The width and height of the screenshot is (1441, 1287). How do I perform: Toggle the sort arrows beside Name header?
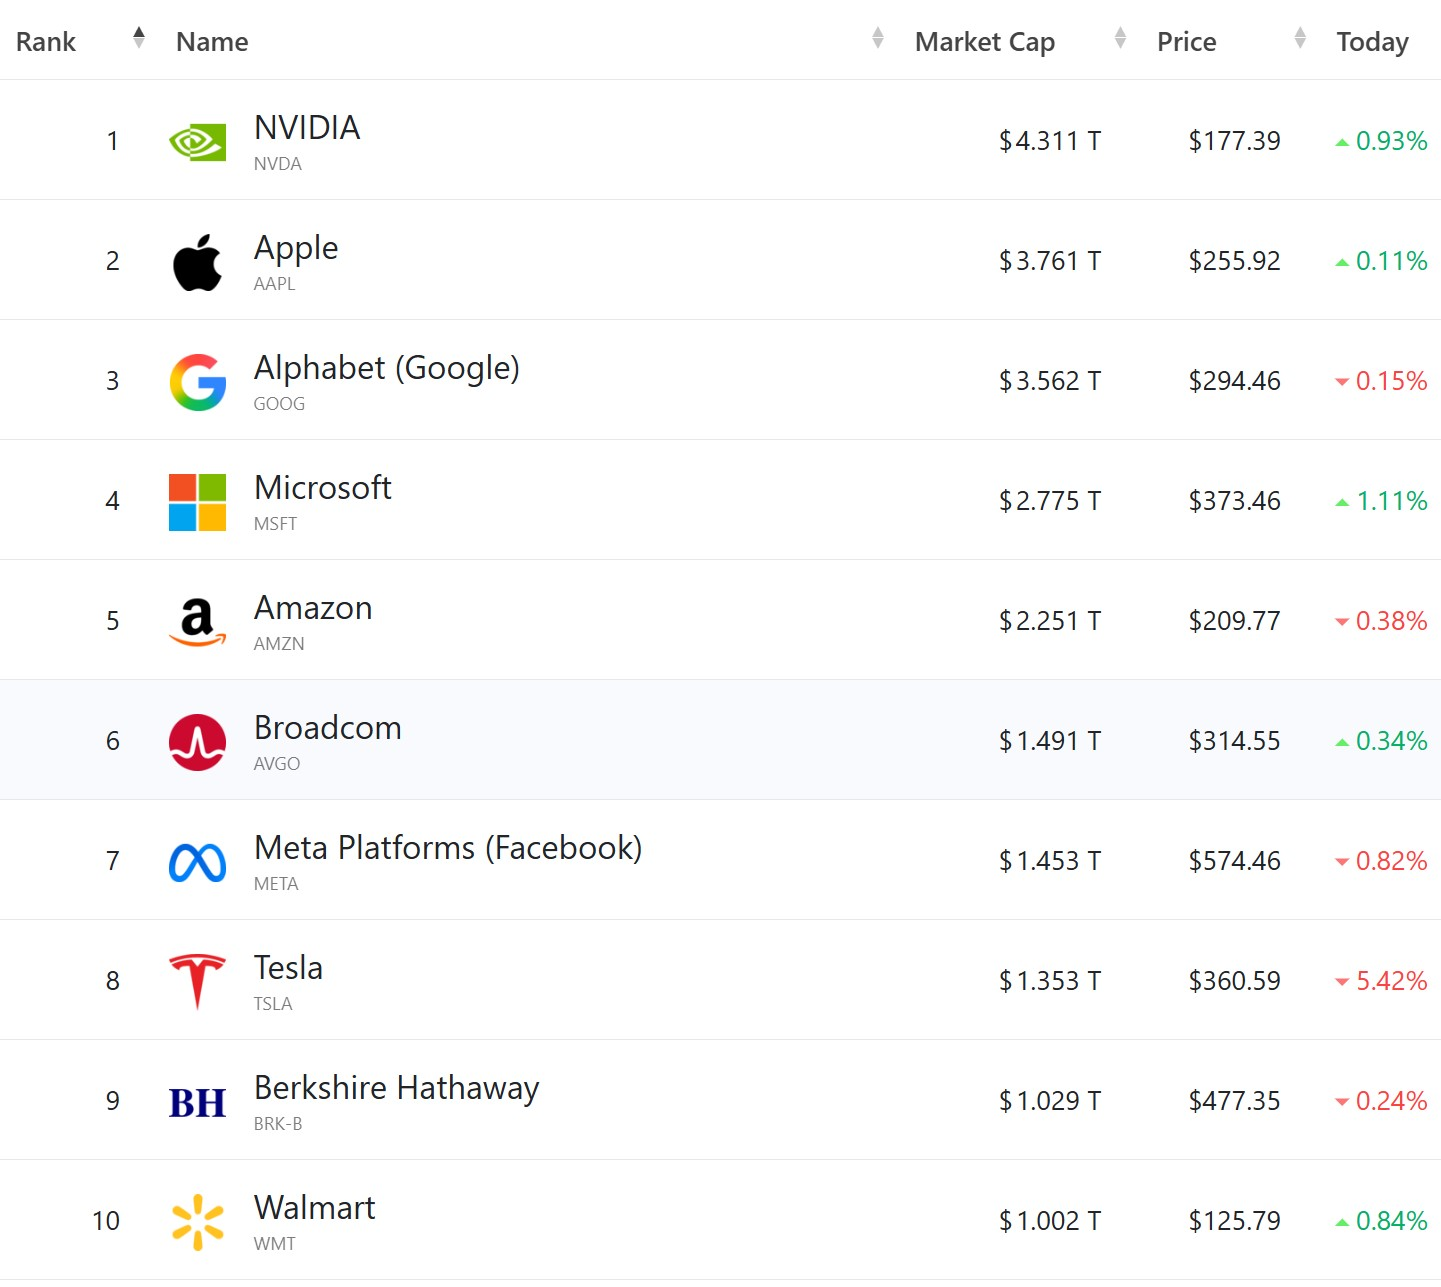(877, 39)
